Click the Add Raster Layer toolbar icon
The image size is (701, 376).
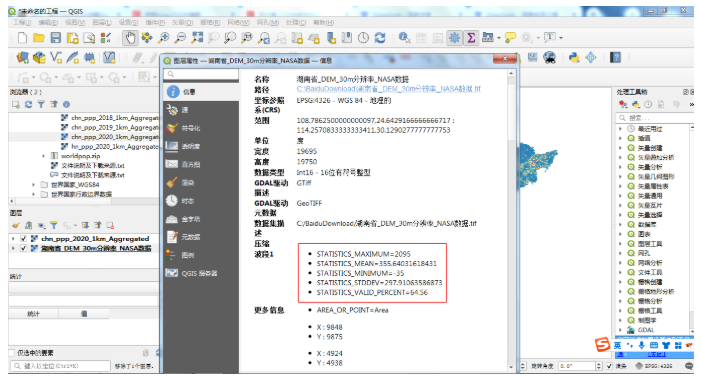click(x=39, y=57)
